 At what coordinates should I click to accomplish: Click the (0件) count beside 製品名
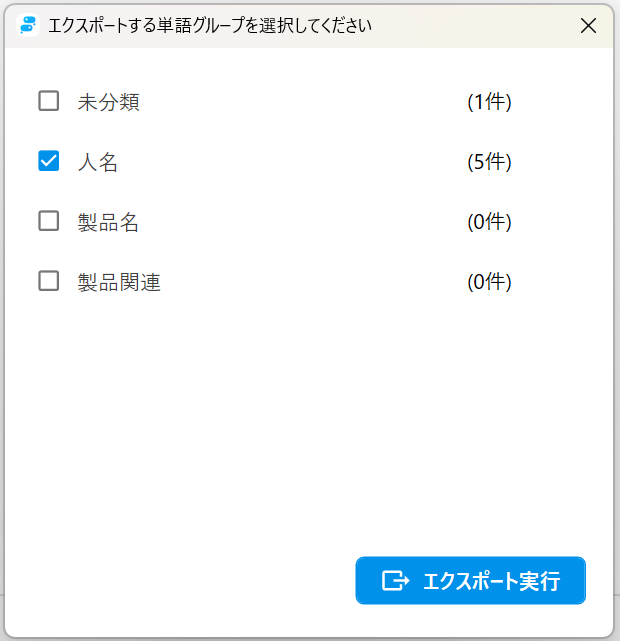coord(489,222)
